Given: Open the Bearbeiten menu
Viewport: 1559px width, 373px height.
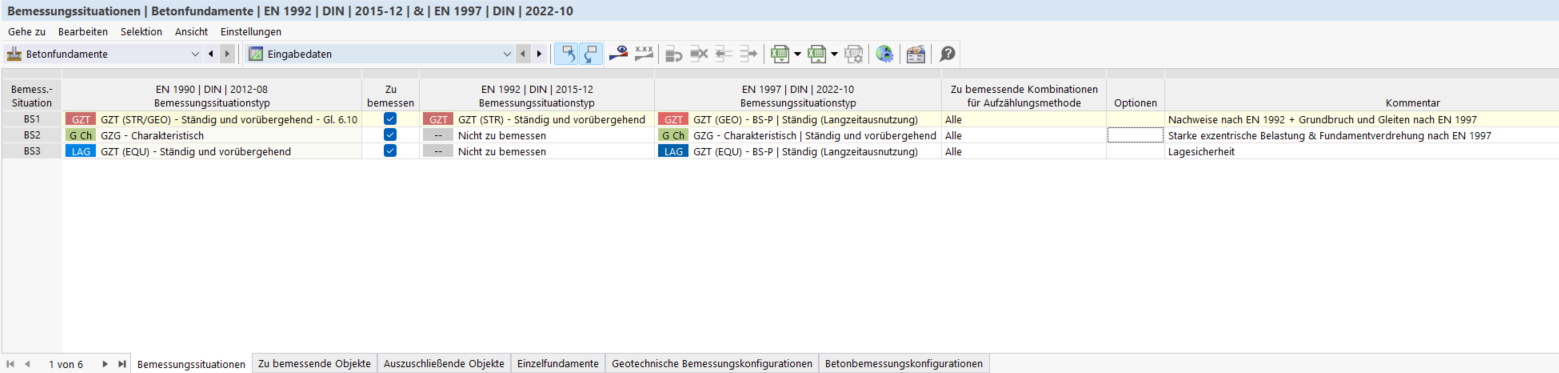Looking at the screenshot, I should pyautogui.click(x=83, y=32).
